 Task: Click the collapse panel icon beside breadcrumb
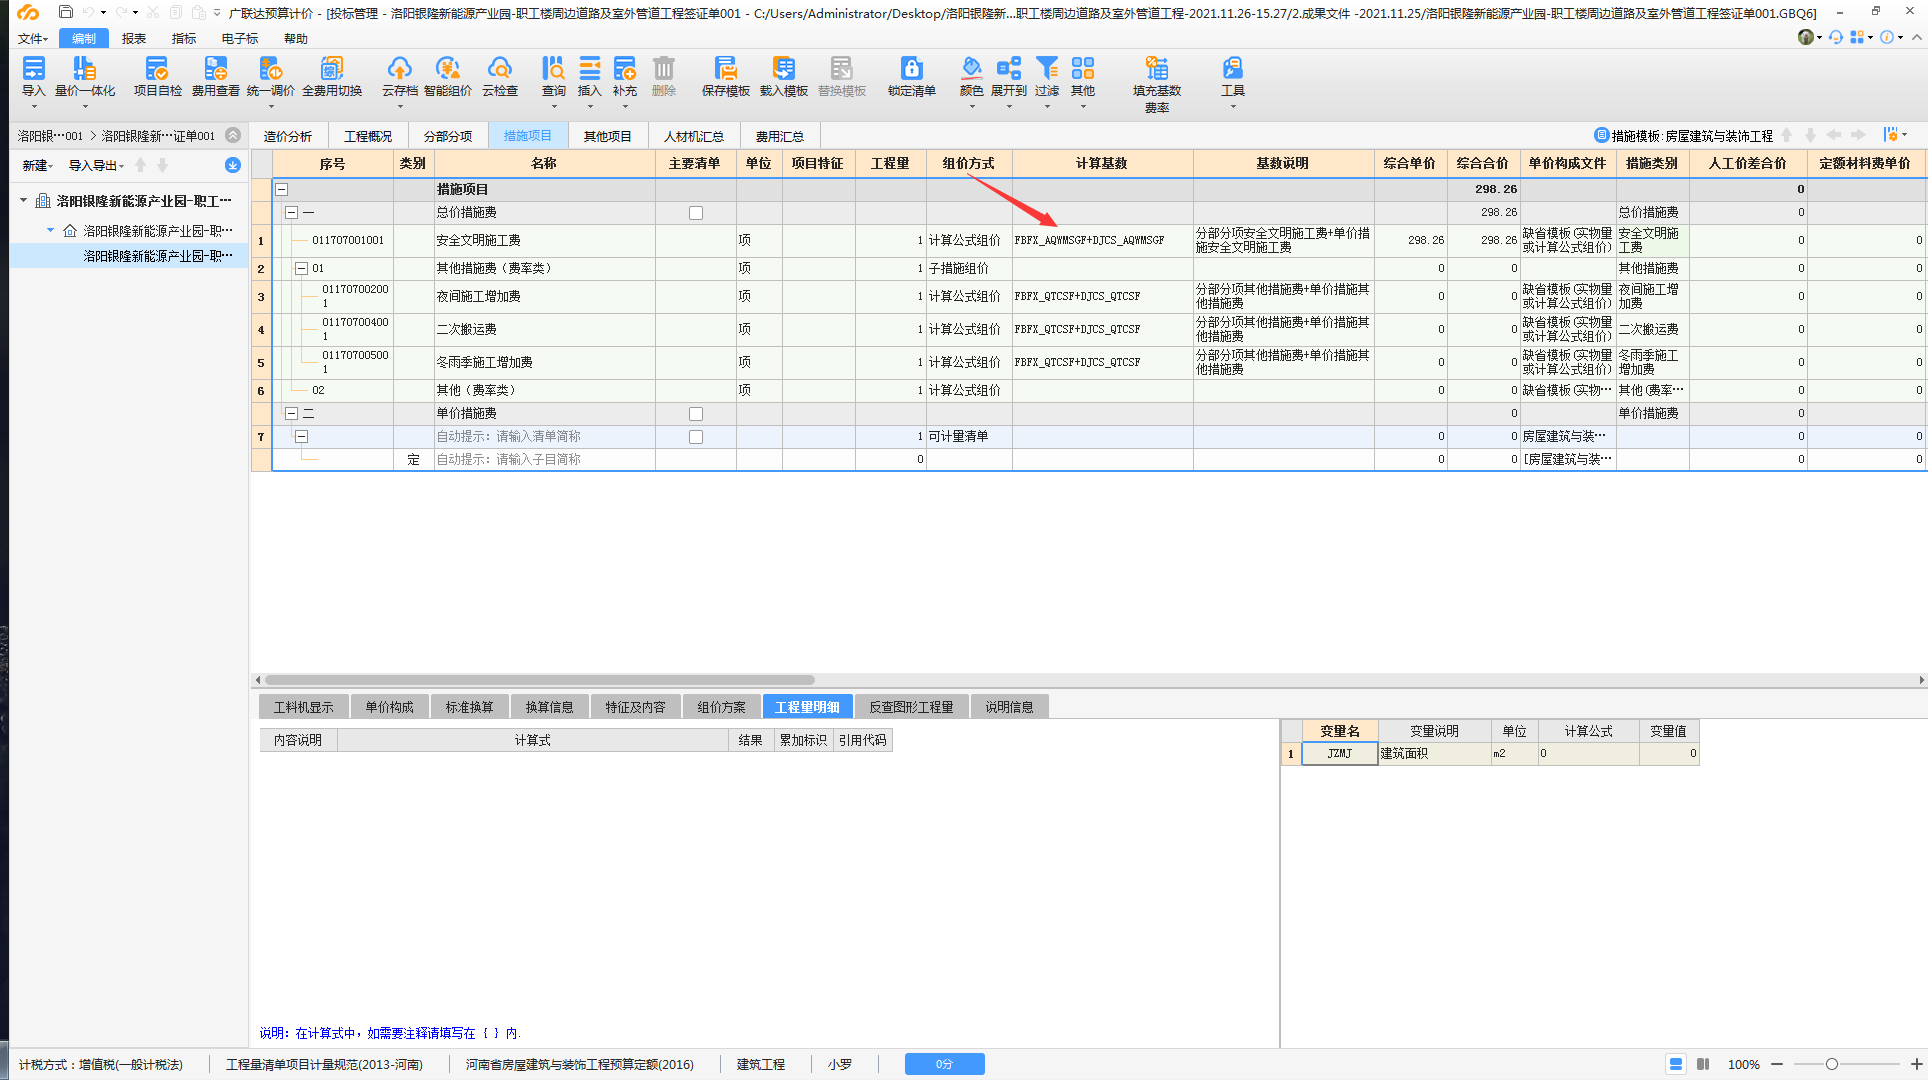point(233,135)
